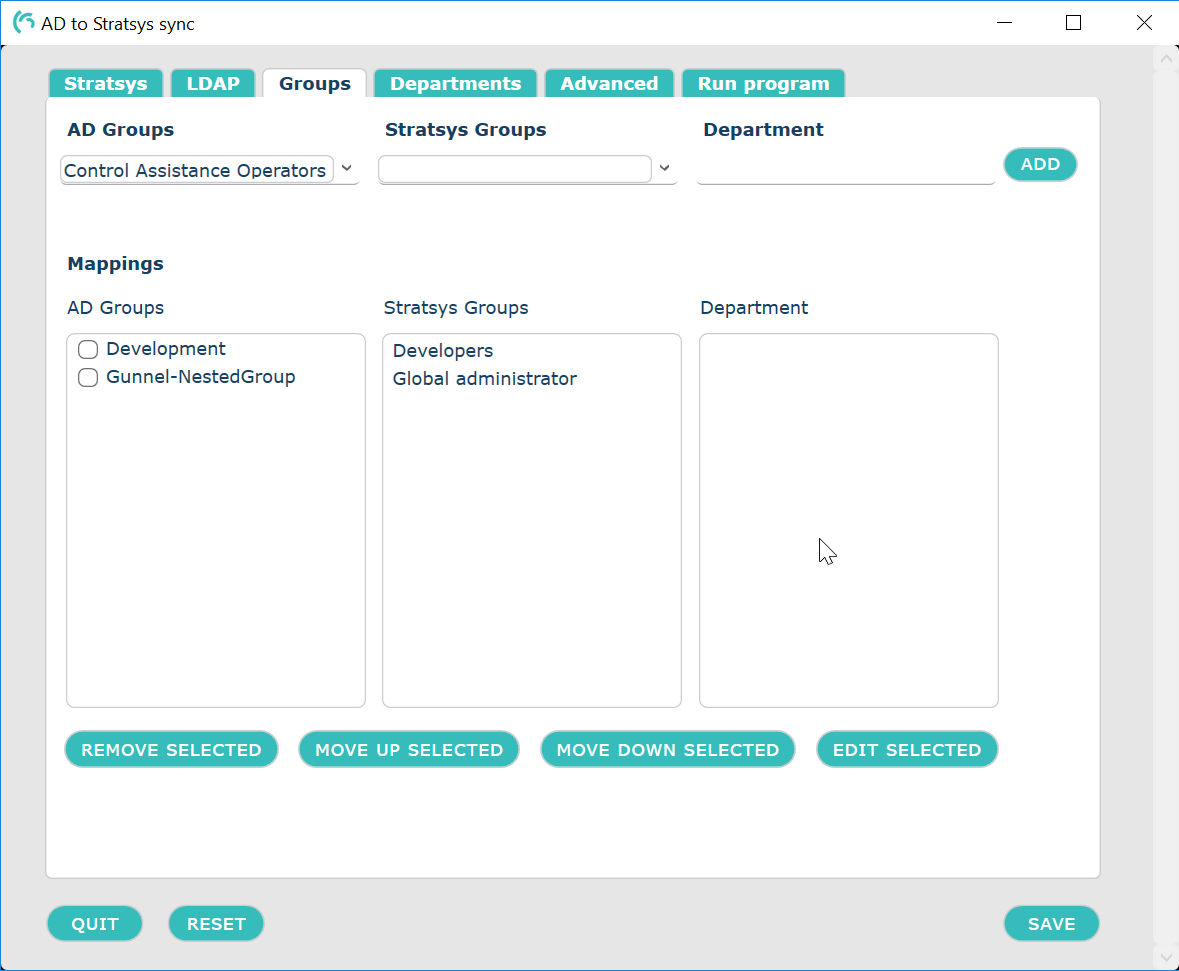Expand the Stratsys Groups dropdown arrow
Screen dimensions: 1179x971
665,168
